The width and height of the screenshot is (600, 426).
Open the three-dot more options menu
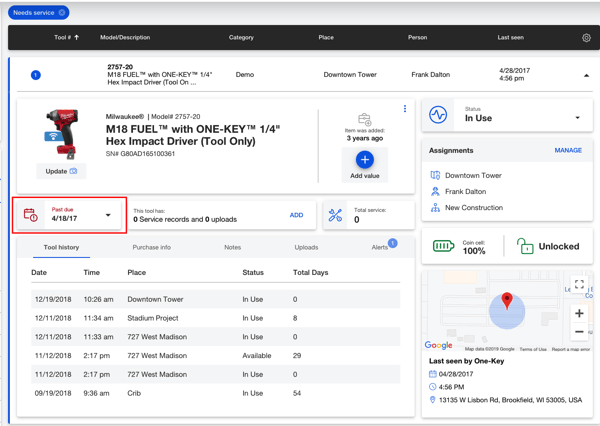[x=404, y=109]
